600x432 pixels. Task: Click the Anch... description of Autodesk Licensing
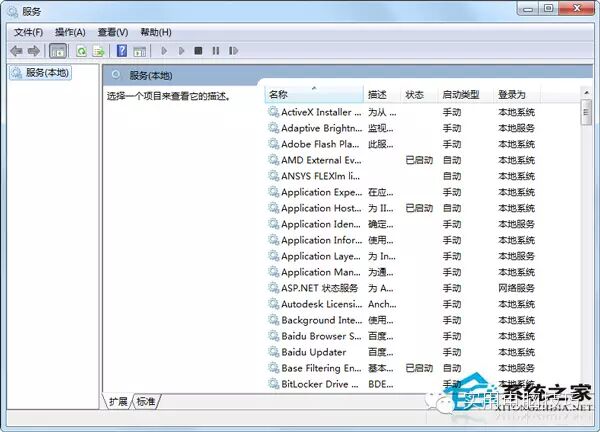click(x=382, y=304)
